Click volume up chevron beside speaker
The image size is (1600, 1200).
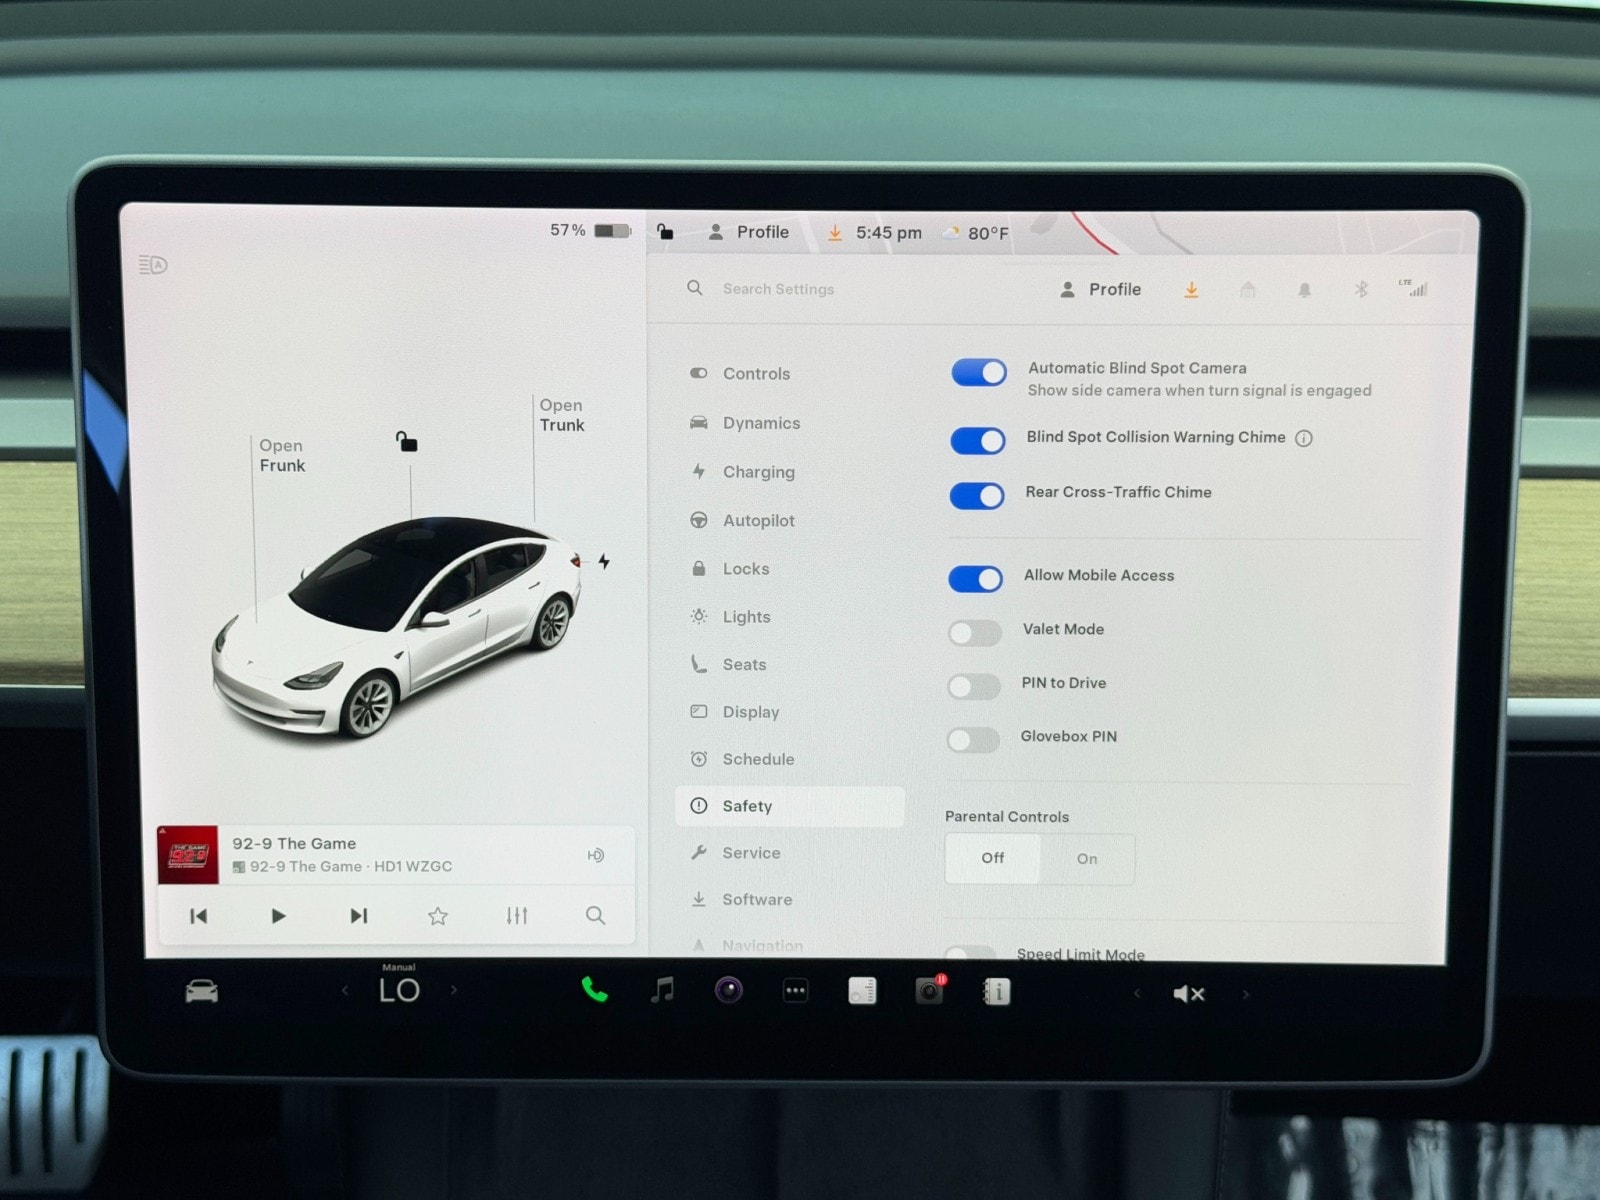[x=1245, y=994]
